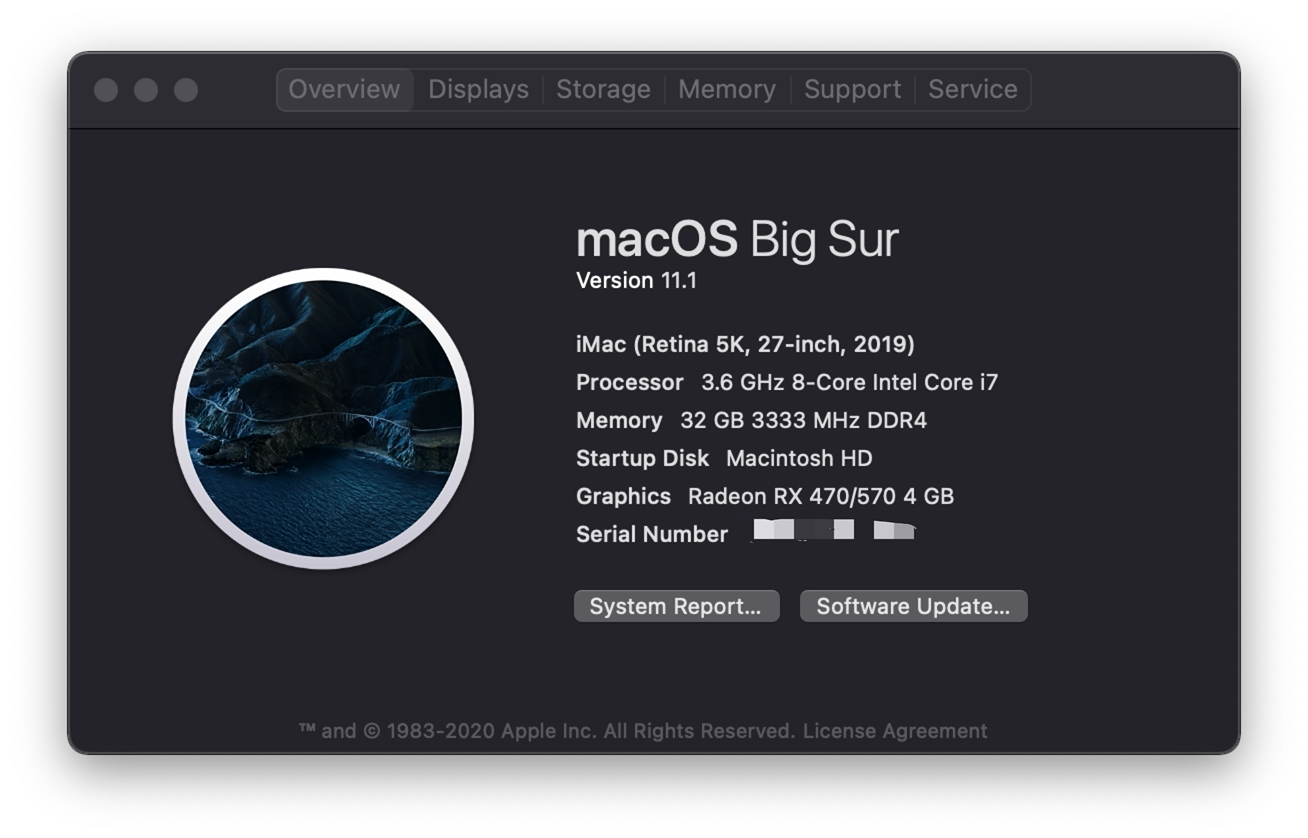Open the System Report button
1308x838 pixels.
[676, 606]
